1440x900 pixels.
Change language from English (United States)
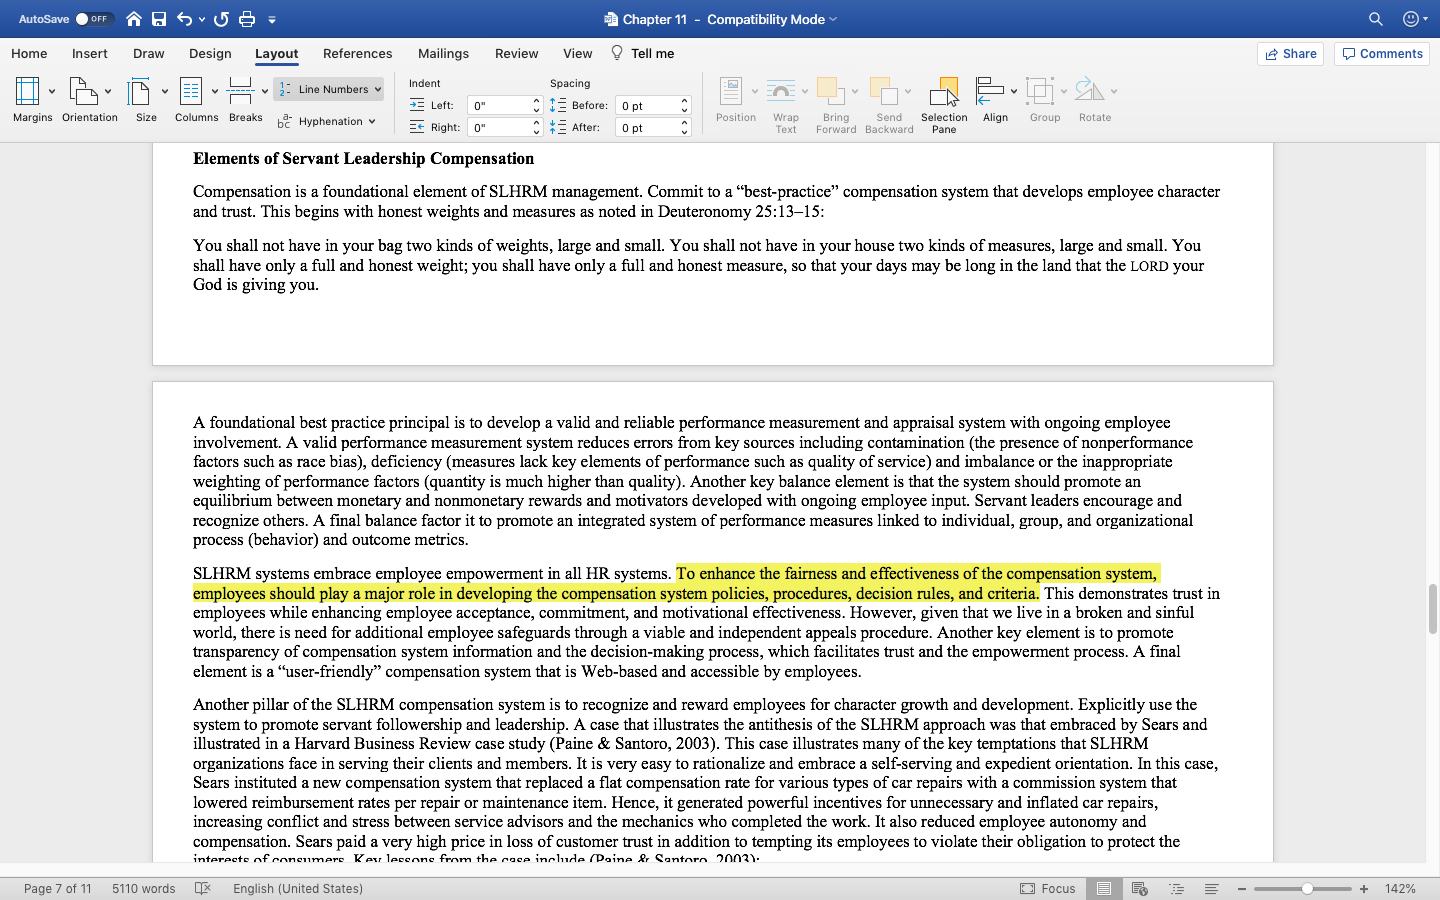[x=298, y=888]
